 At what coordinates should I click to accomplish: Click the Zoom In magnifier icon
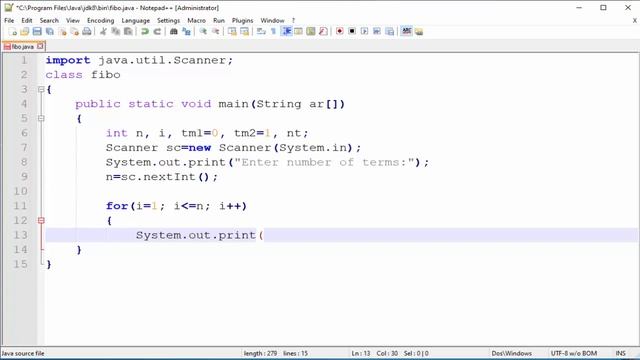203,31
